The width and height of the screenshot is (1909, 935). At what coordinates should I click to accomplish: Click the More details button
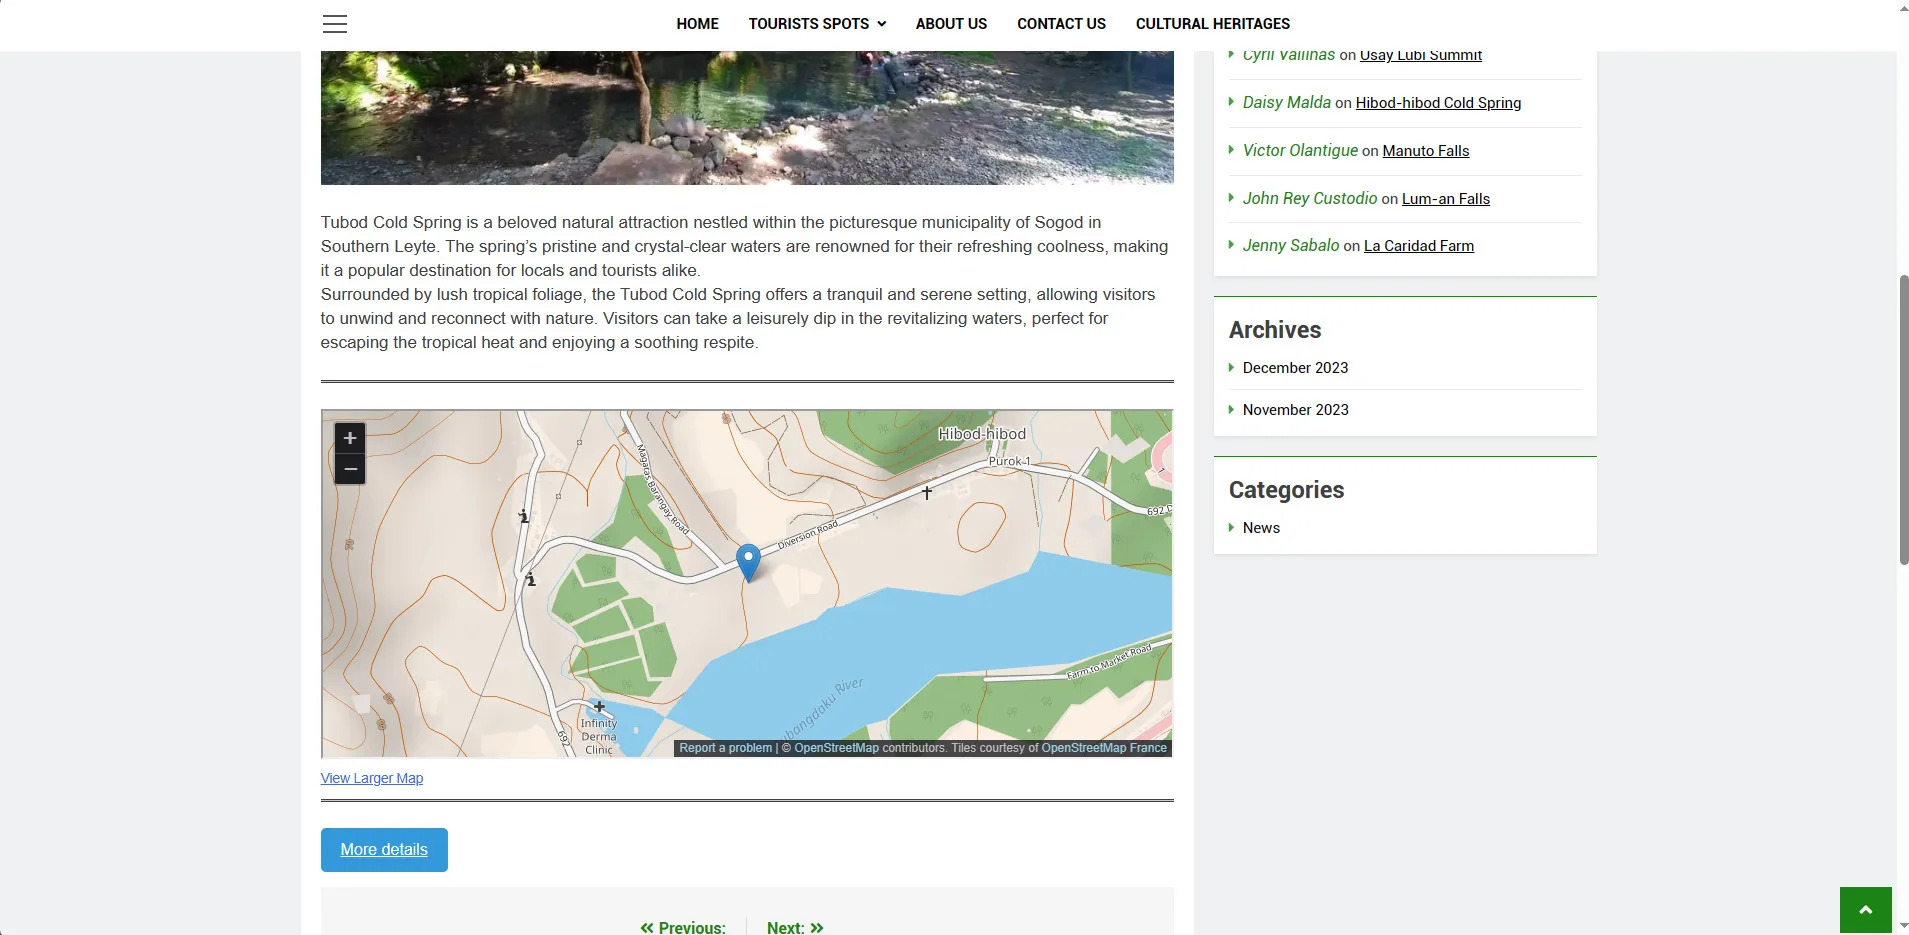[384, 850]
